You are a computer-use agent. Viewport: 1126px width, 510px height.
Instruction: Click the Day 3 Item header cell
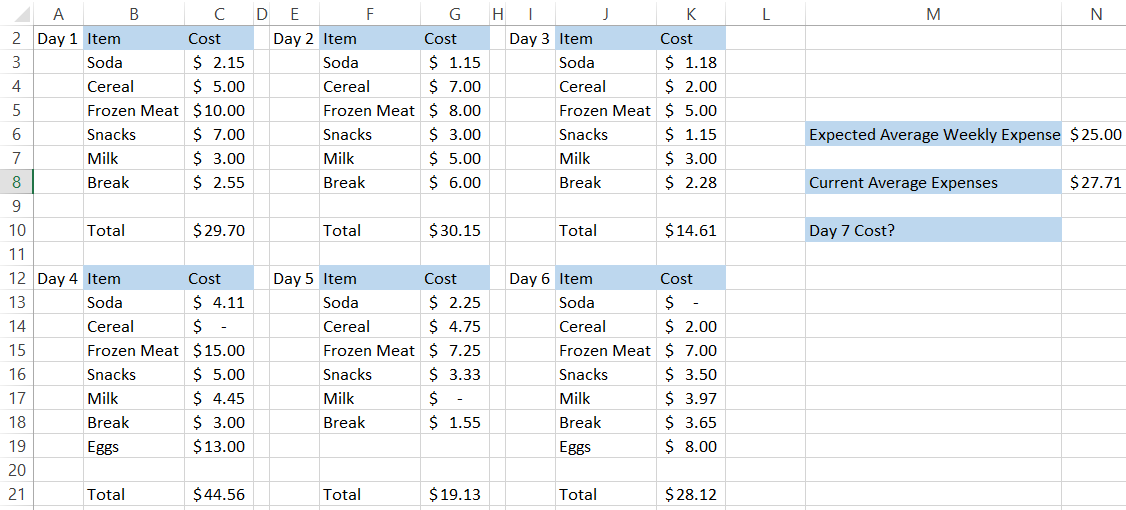point(605,39)
